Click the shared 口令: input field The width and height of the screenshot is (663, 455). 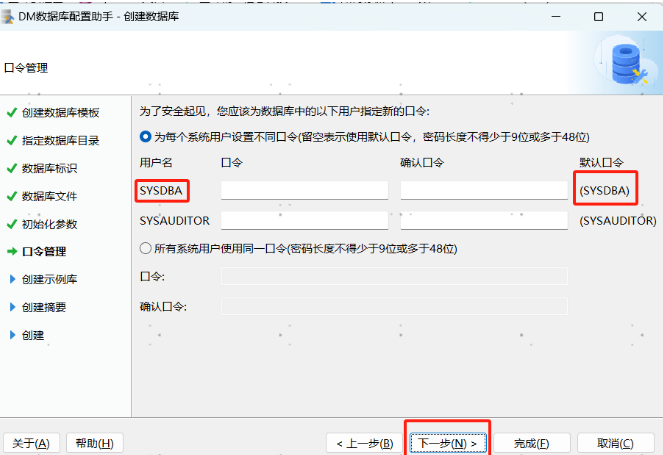[x=394, y=276]
